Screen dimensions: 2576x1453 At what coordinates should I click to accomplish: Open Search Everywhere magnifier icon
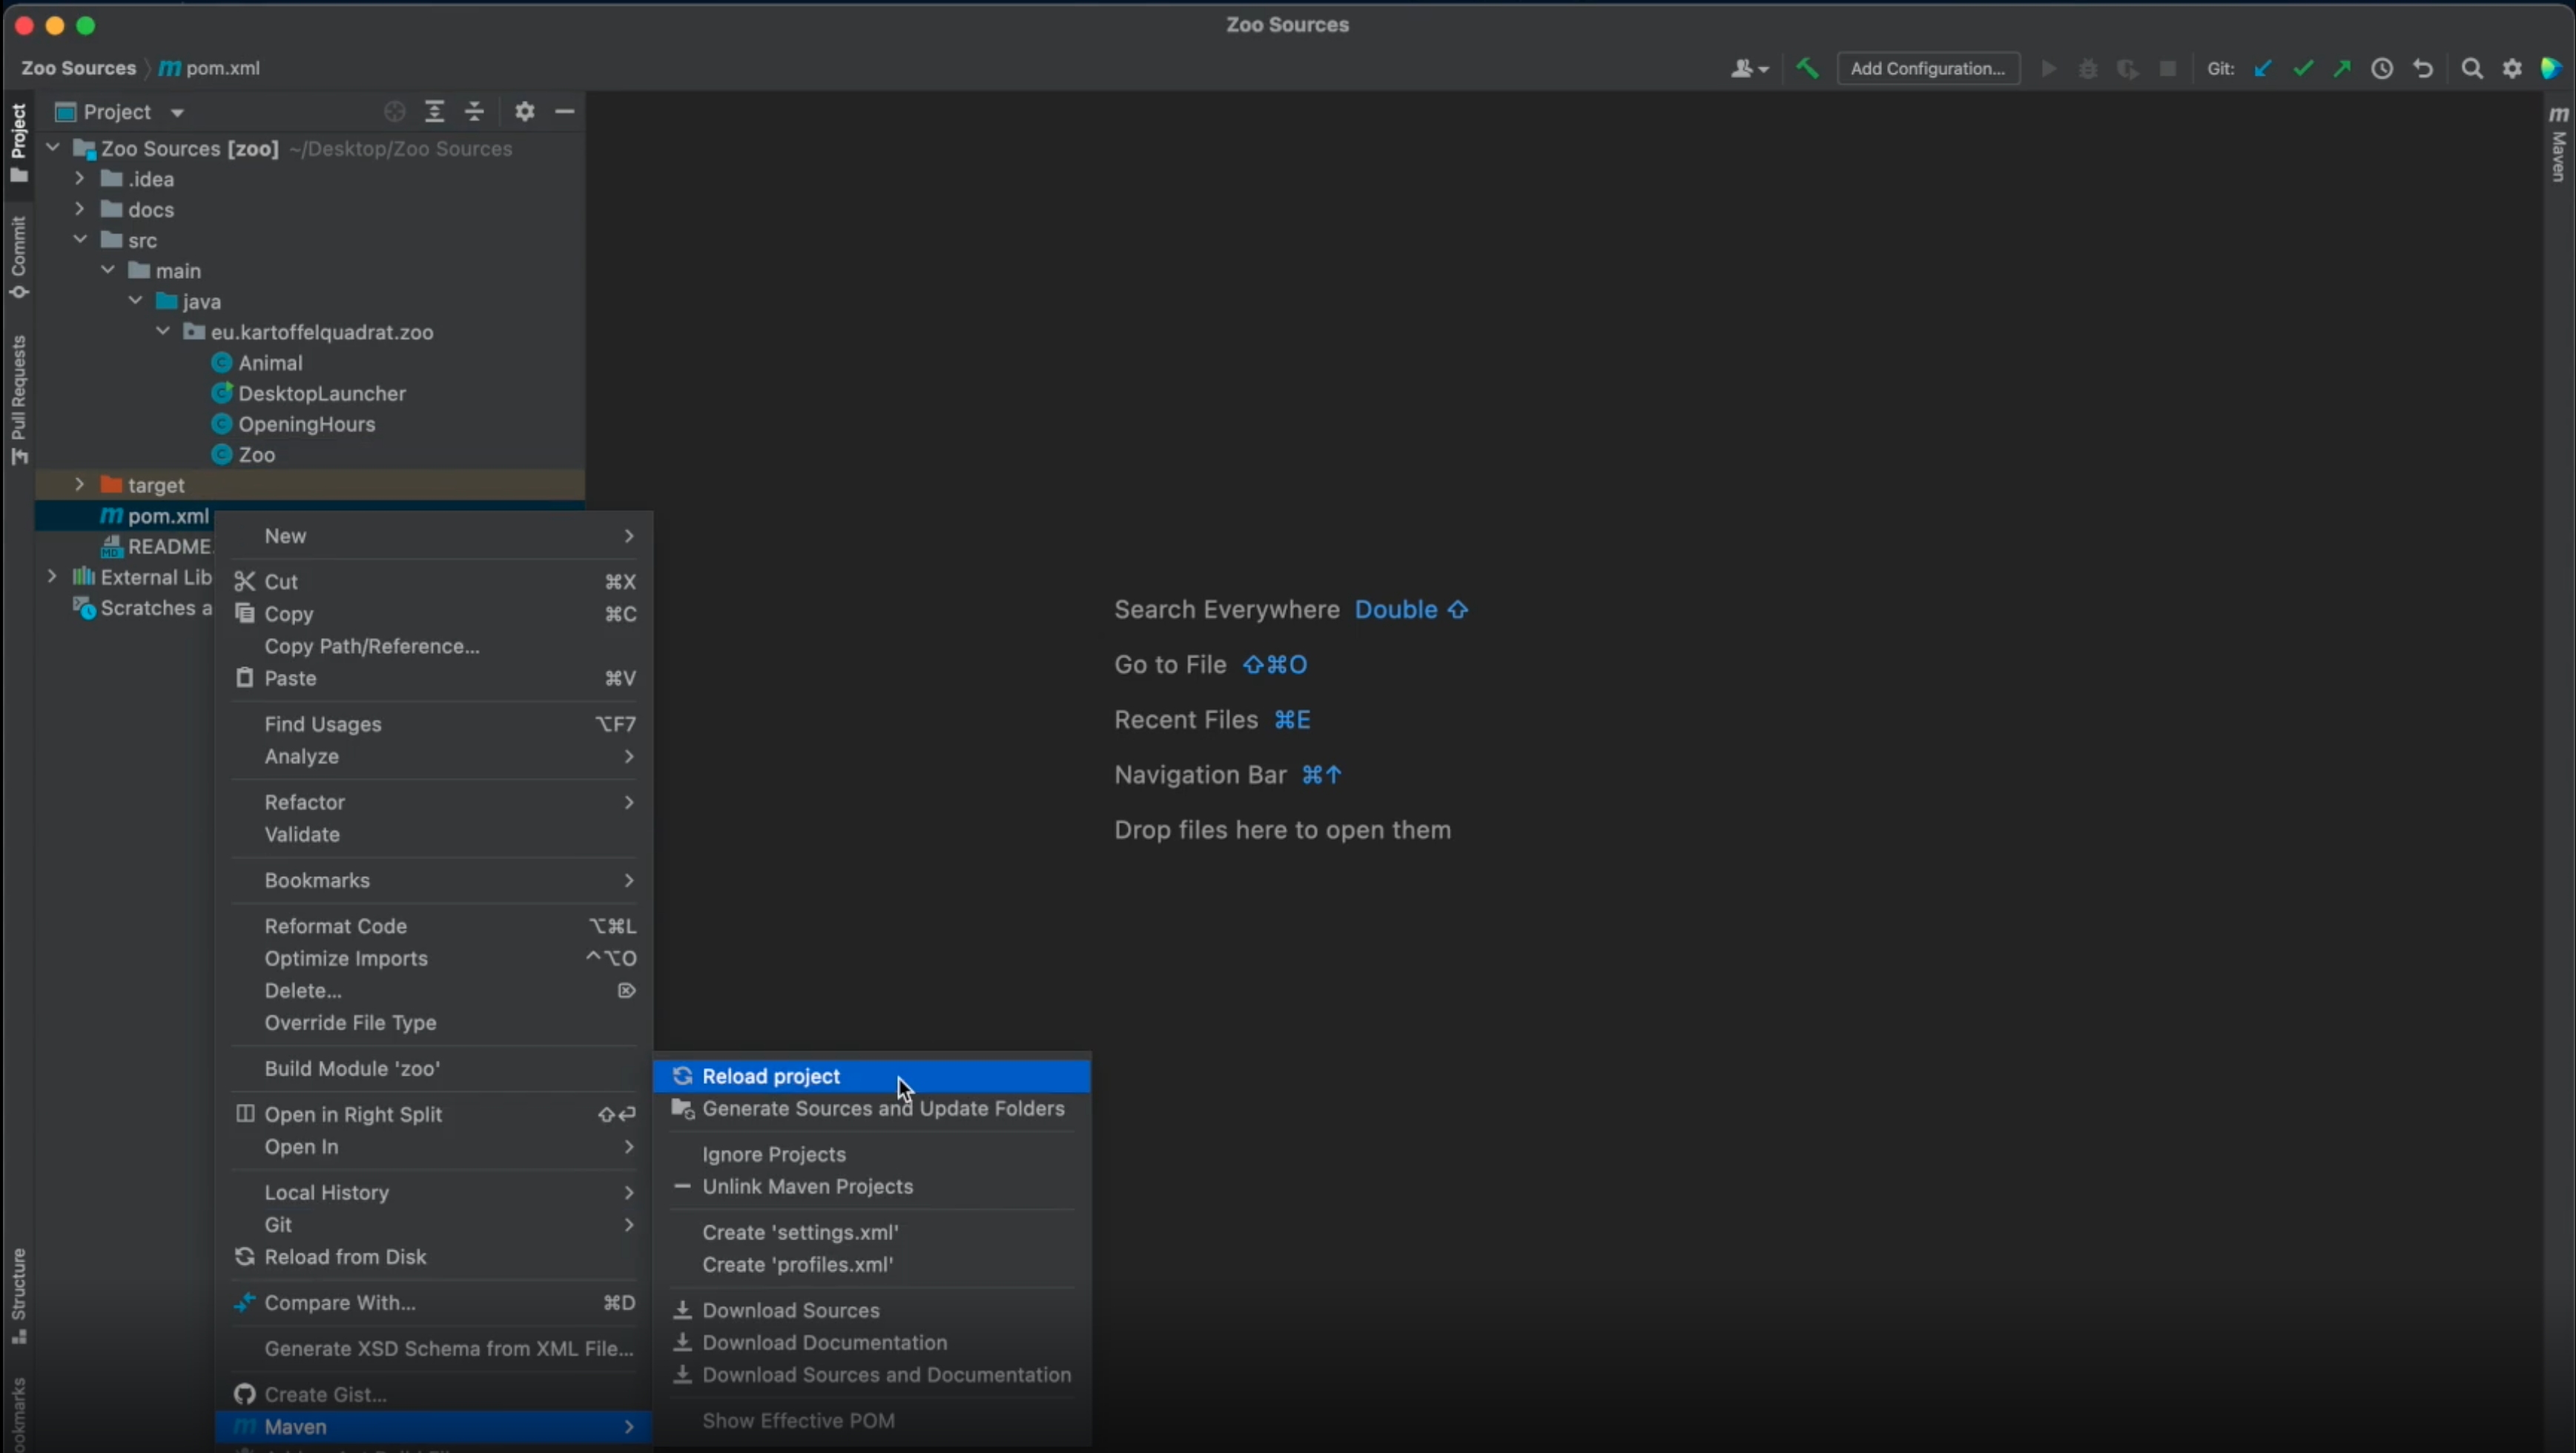2472,68
